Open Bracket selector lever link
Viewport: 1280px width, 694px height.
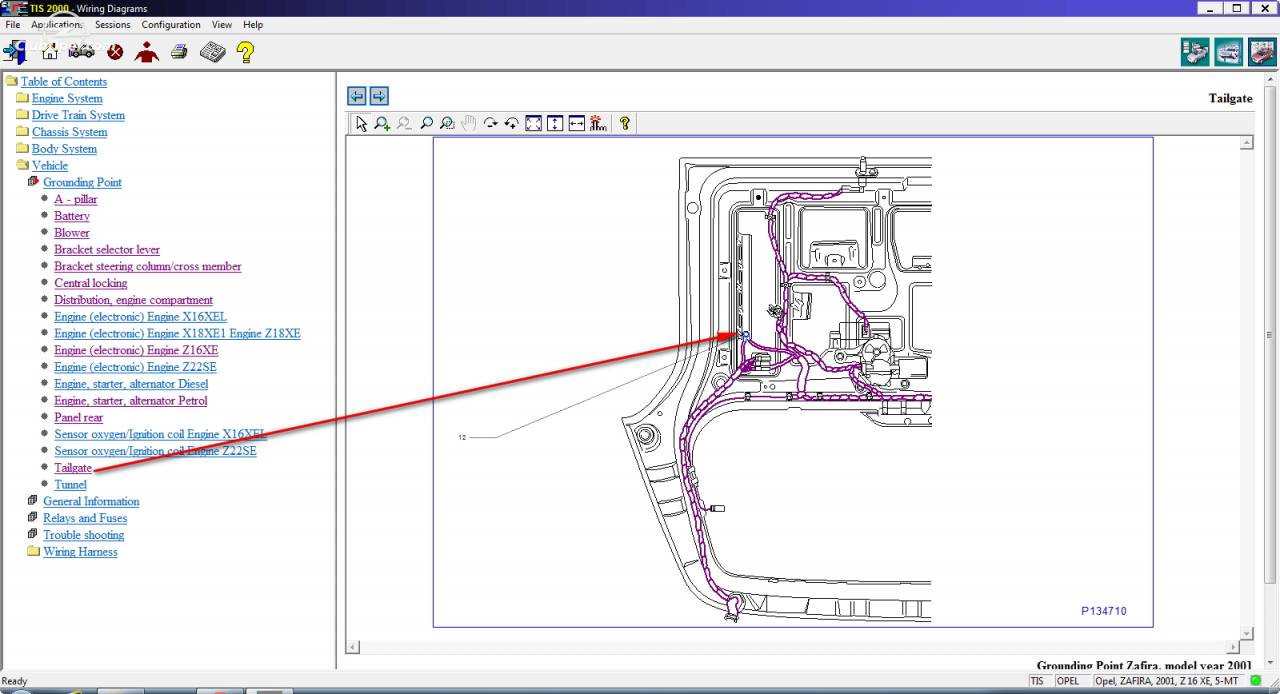[x=107, y=250]
